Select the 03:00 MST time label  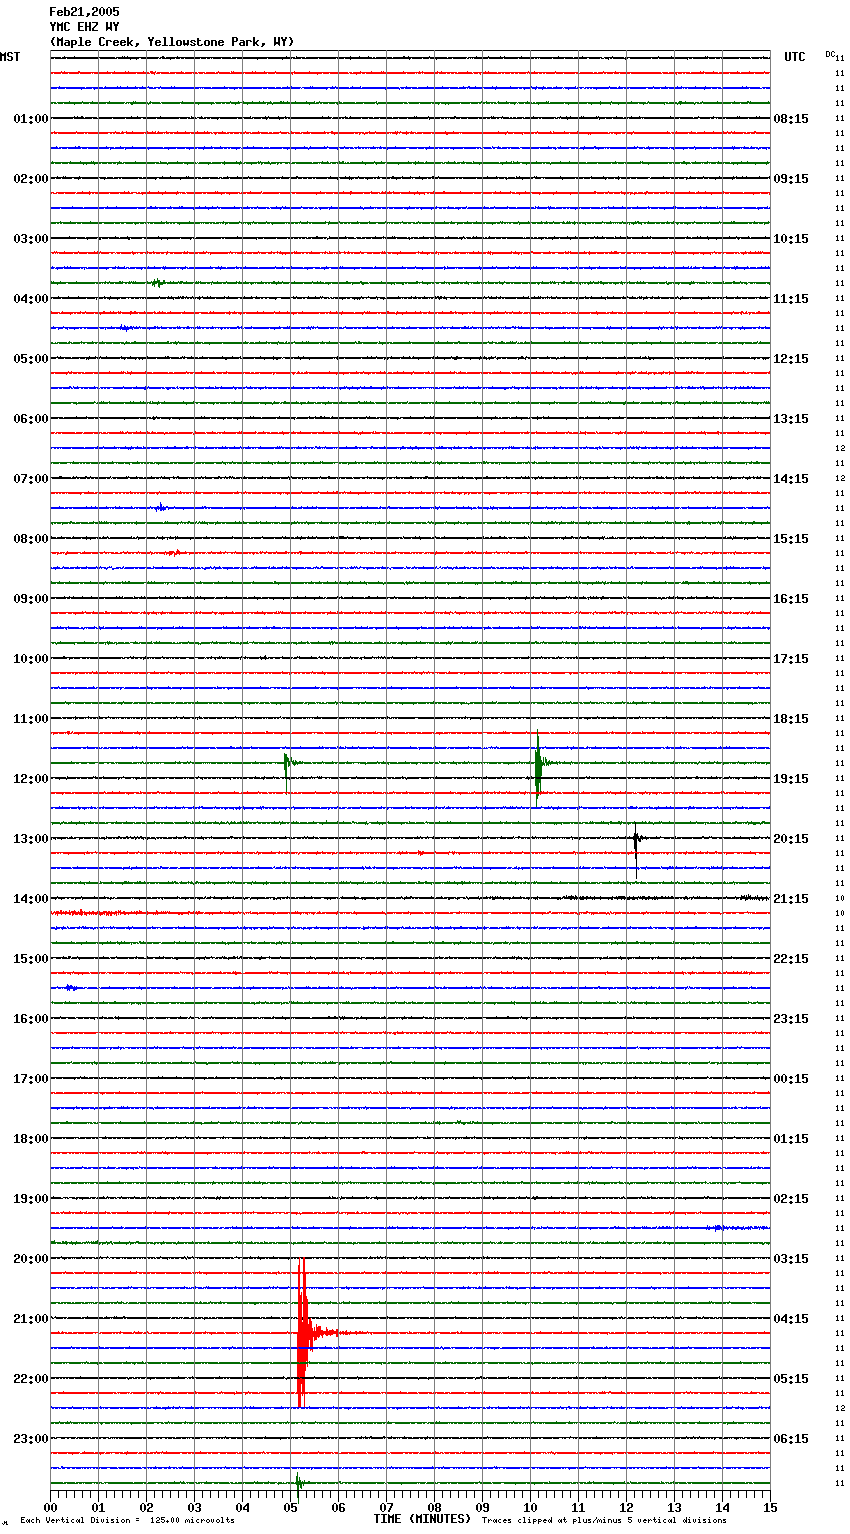tap(31, 239)
